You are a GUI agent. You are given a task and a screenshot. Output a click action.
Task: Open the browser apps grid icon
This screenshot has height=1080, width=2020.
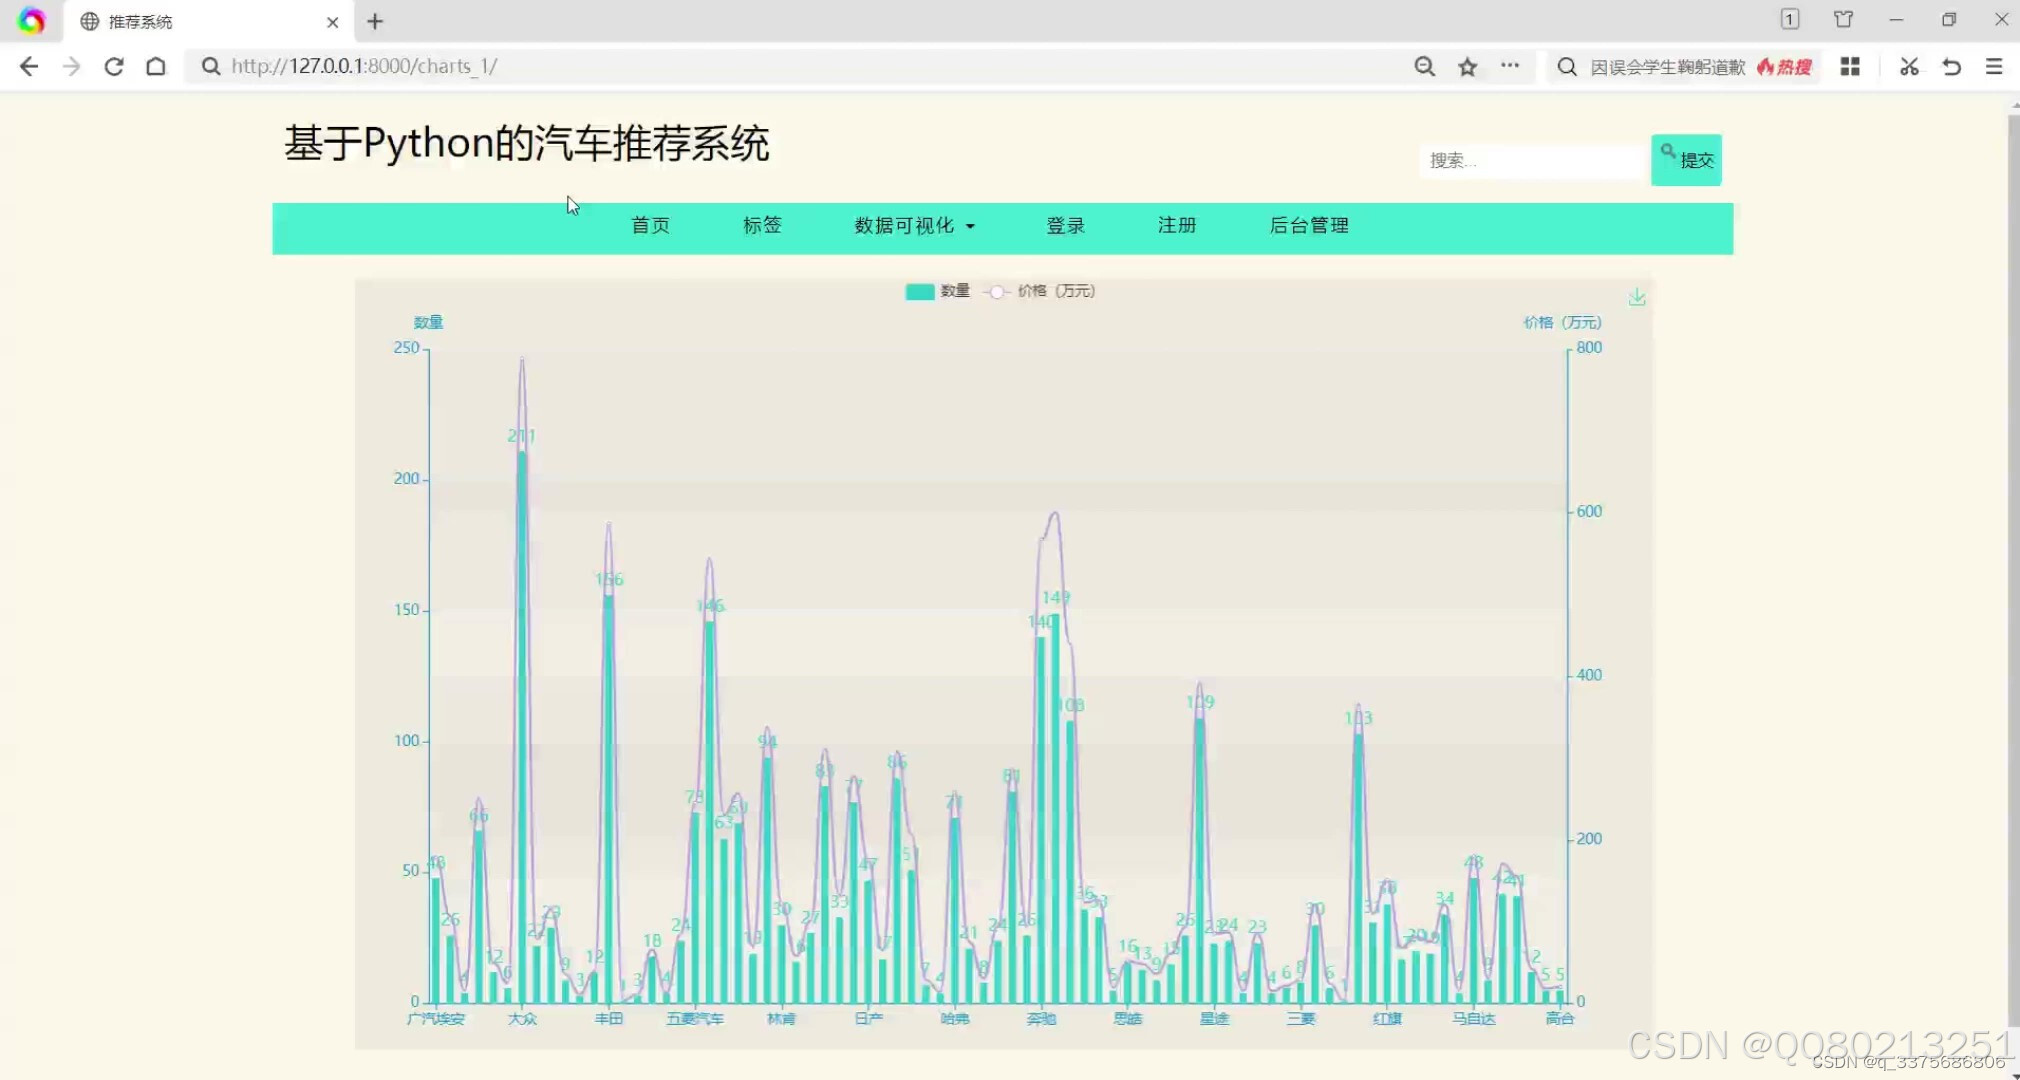tap(1850, 66)
